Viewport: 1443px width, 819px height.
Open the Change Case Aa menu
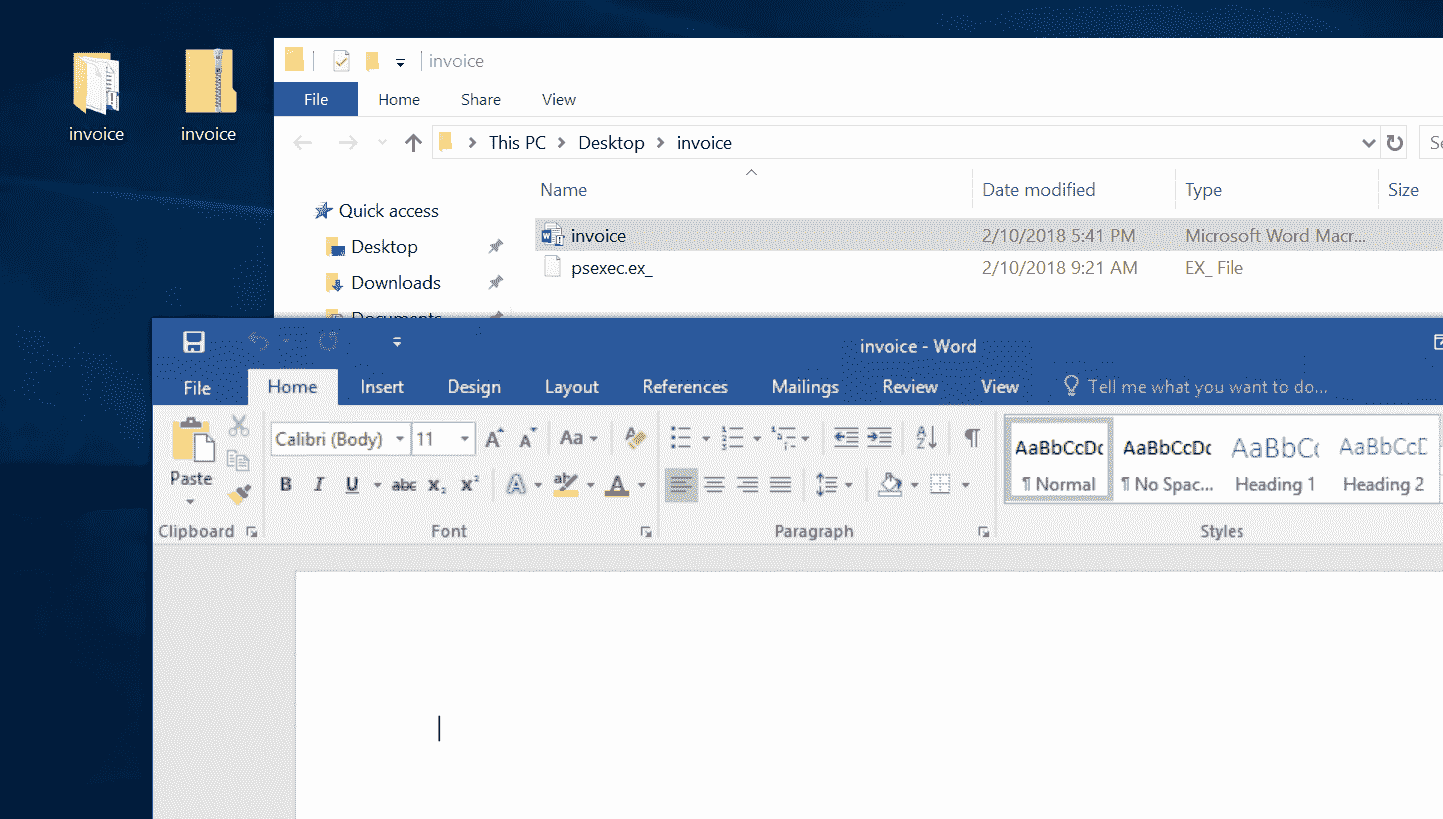pyautogui.click(x=578, y=438)
